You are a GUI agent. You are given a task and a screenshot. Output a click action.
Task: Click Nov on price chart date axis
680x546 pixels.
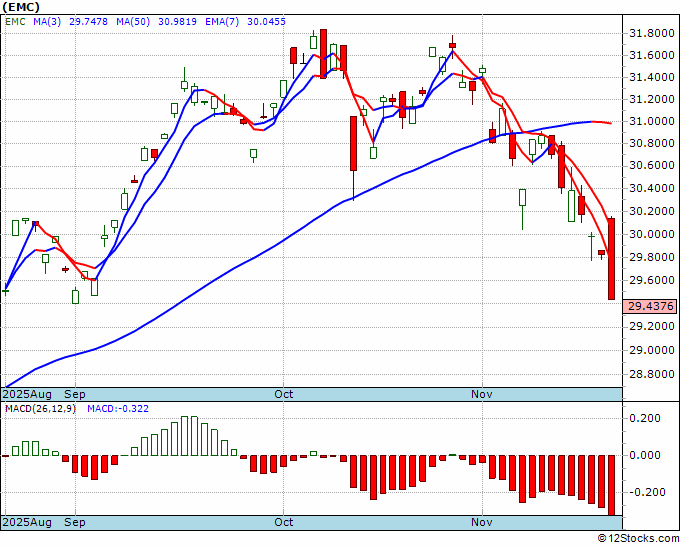[x=482, y=394]
